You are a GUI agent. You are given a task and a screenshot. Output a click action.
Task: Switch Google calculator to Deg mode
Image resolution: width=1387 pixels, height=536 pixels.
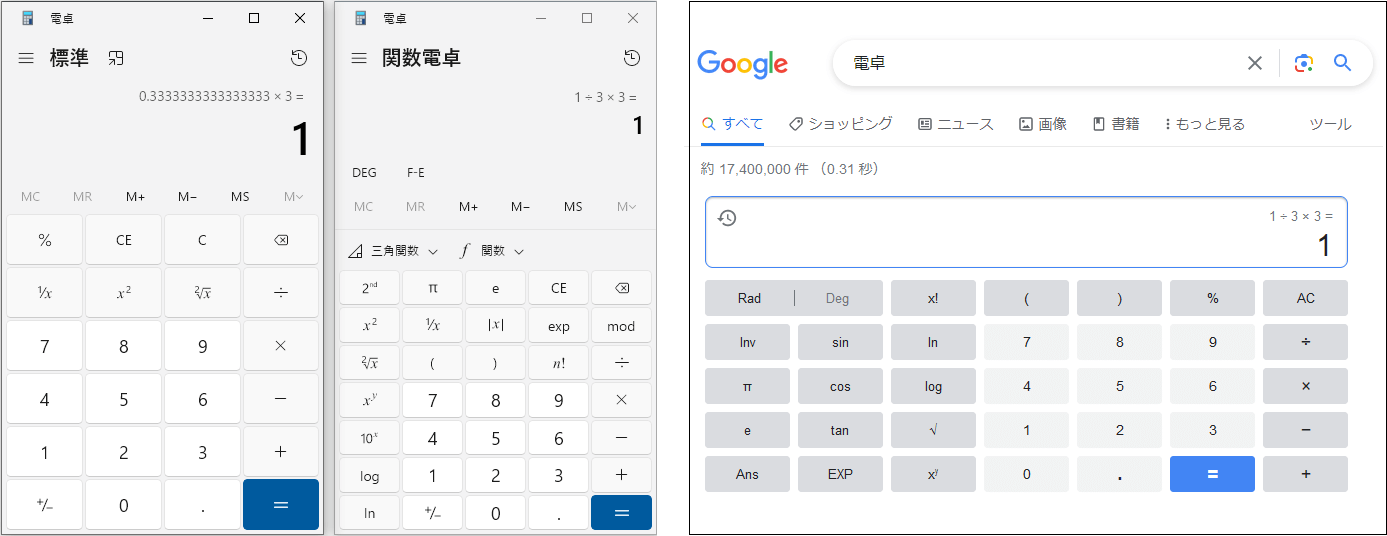[x=837, y=298]
